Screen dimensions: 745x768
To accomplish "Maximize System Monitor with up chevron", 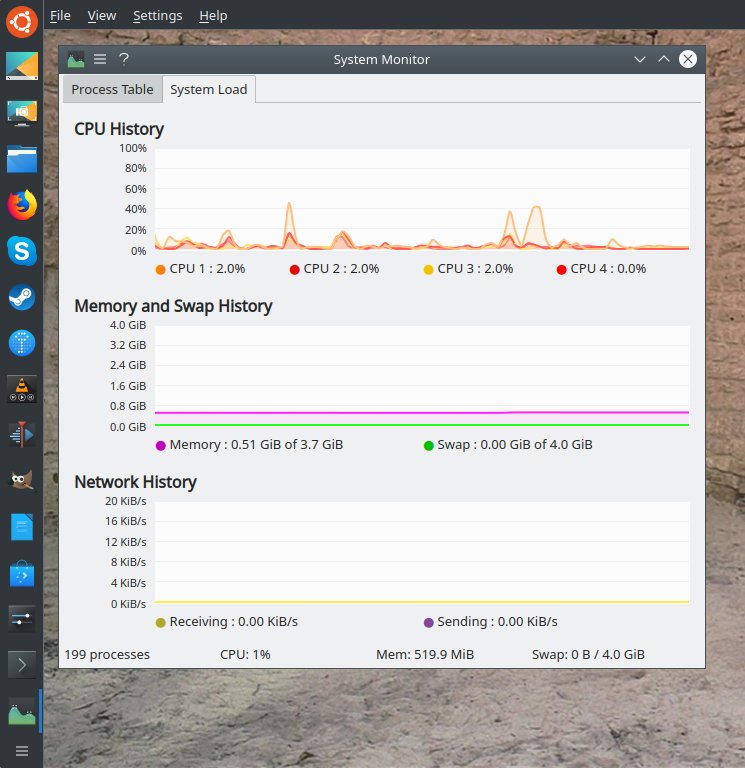I will point(664,59).
